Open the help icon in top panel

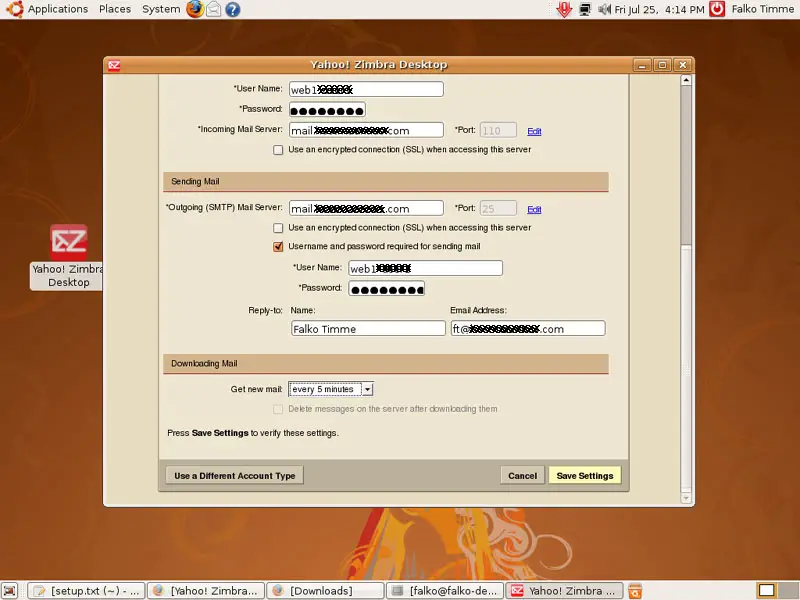pos(233,9)
